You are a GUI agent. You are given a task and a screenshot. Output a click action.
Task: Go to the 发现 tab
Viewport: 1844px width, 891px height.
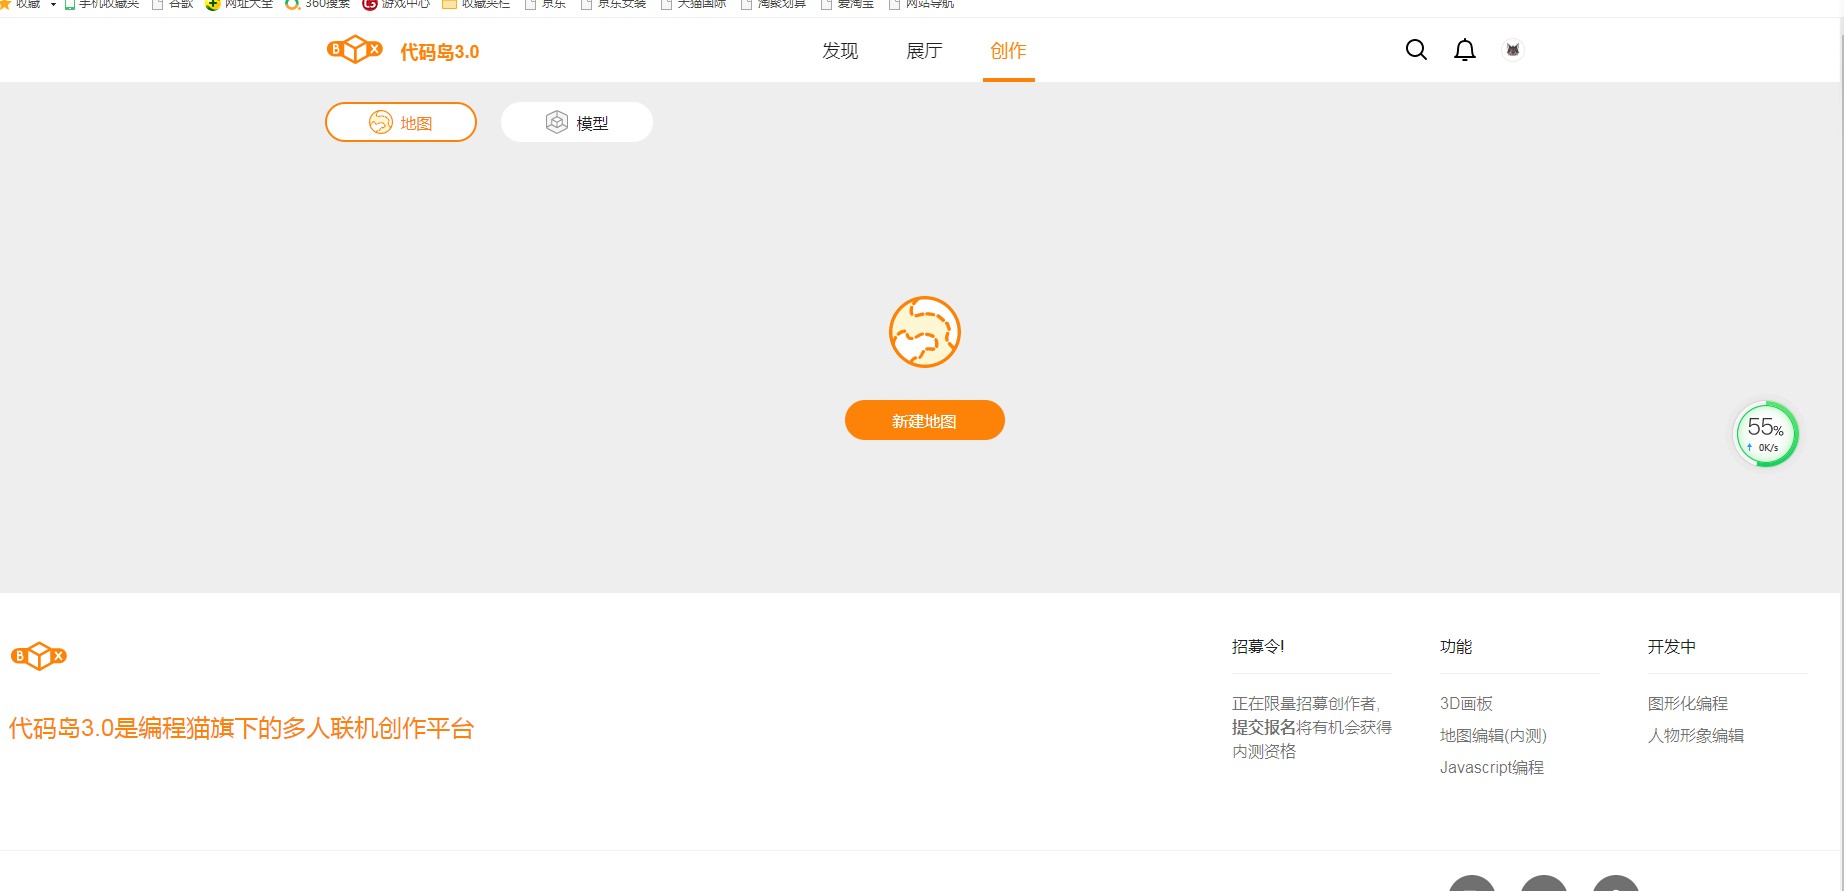tap(840, 51)
